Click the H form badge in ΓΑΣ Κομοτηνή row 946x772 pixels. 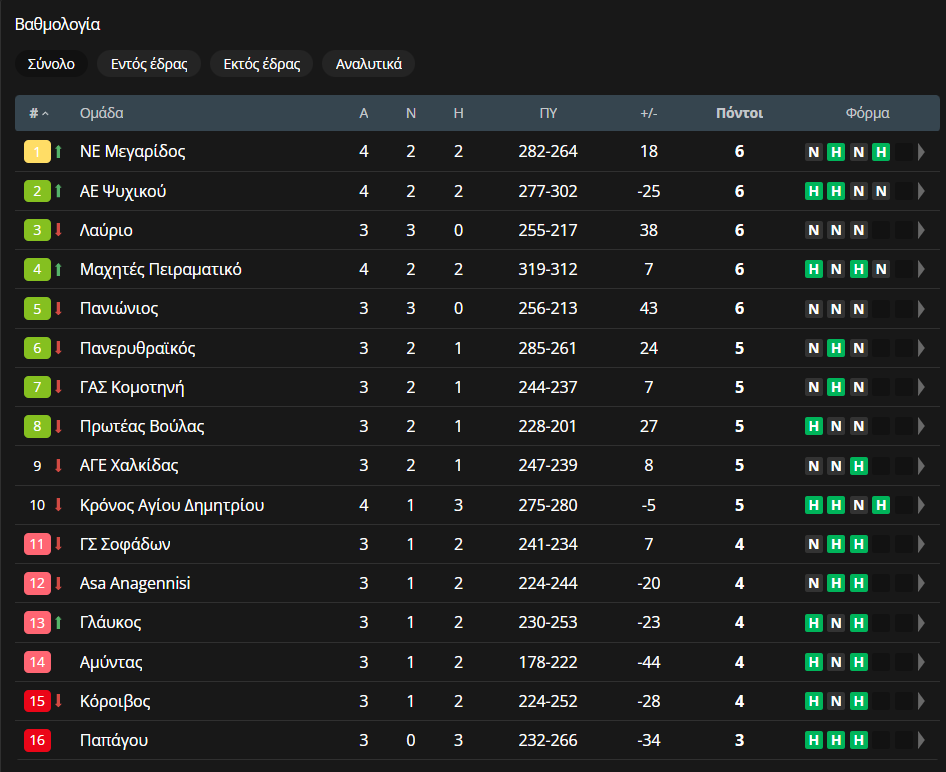[836, 387]
